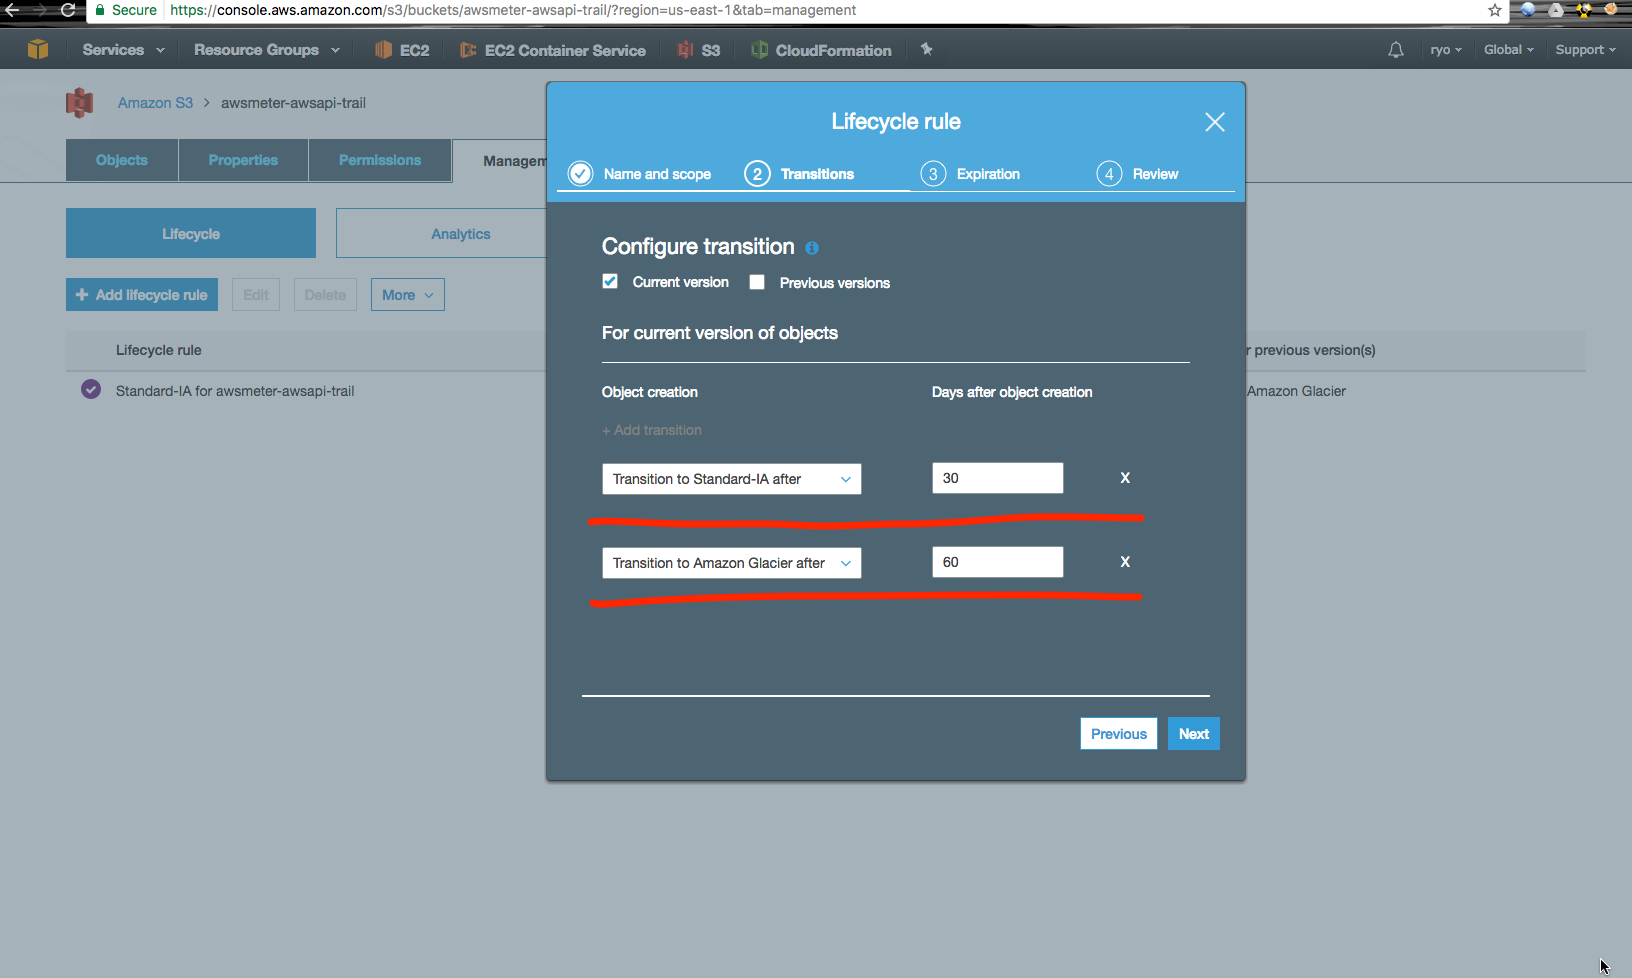Screen dimensions: 1632x978
Task: Switch to the Management tab
Action: click(500, 161)
